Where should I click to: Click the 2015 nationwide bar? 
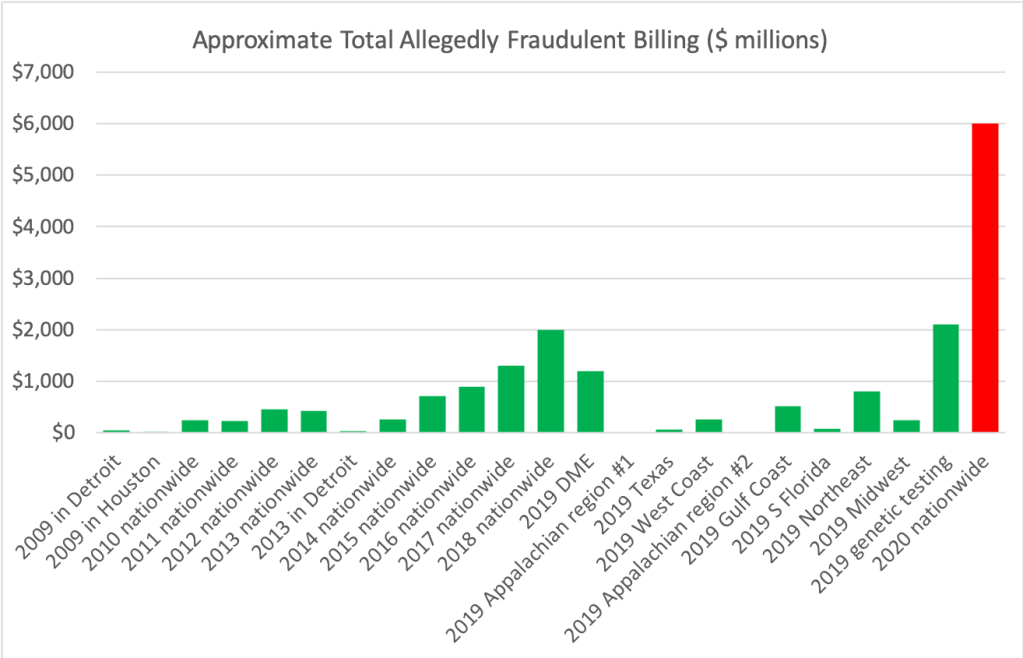tap(432, 414)
